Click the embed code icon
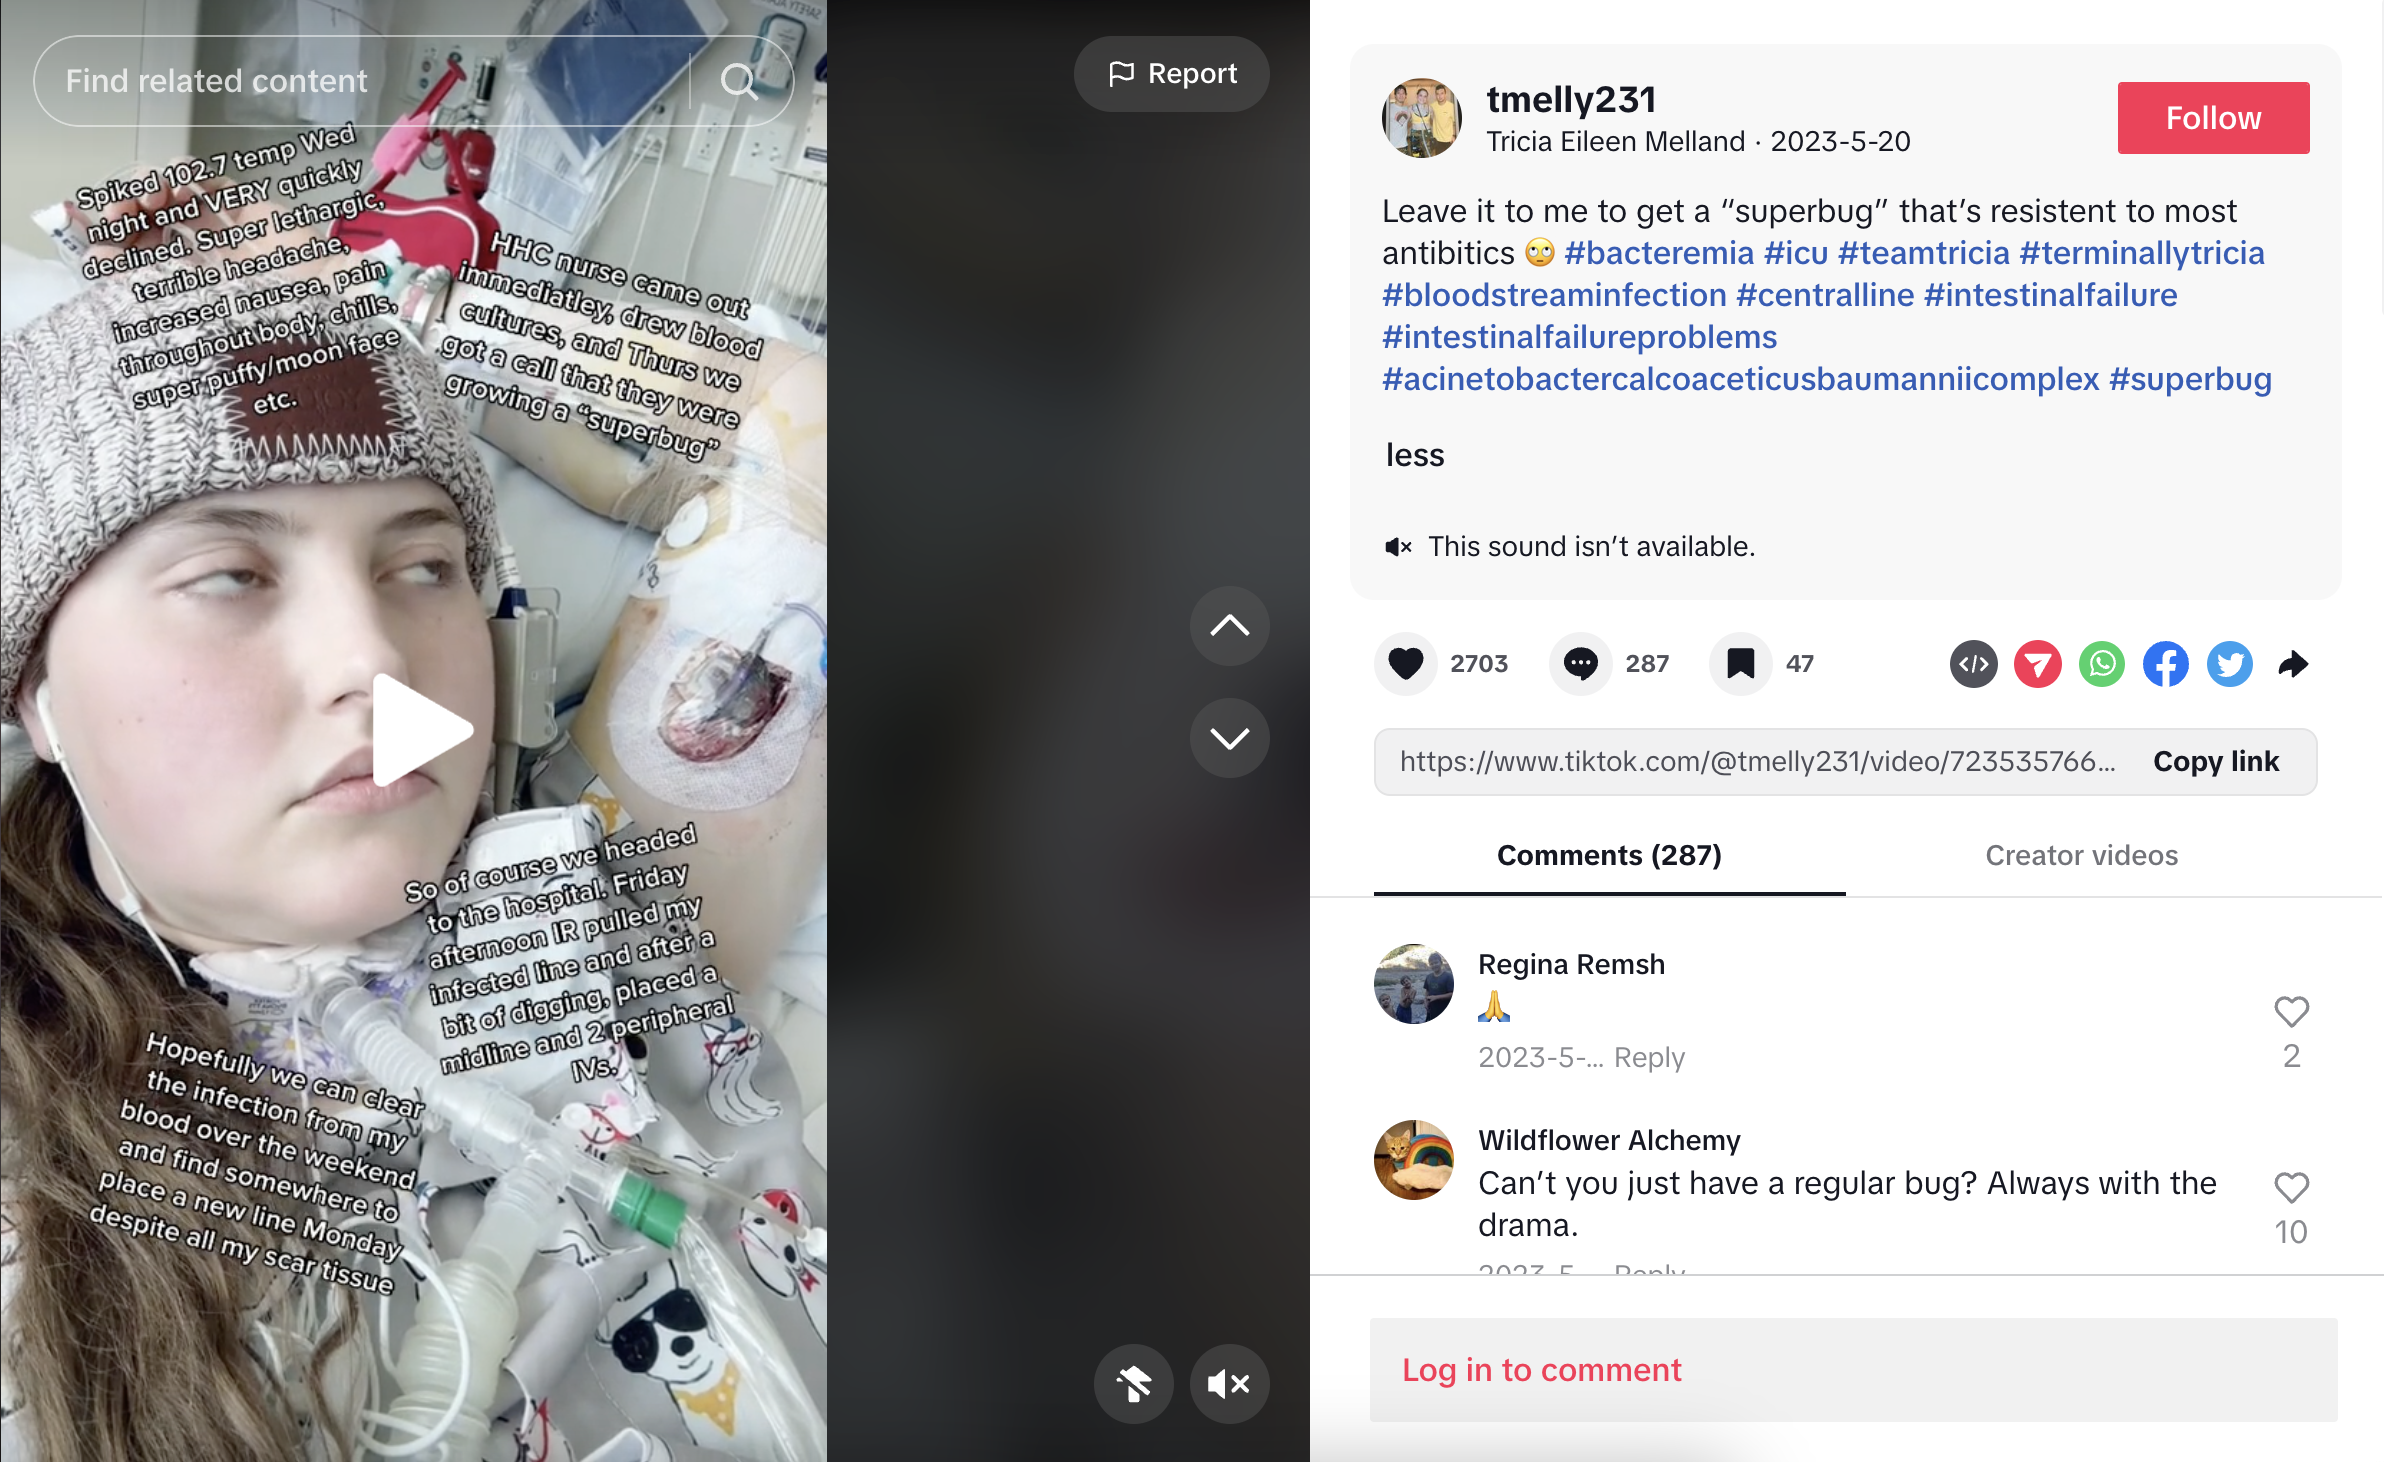Screen dimensions: 2384x1462 point(1973,664)
